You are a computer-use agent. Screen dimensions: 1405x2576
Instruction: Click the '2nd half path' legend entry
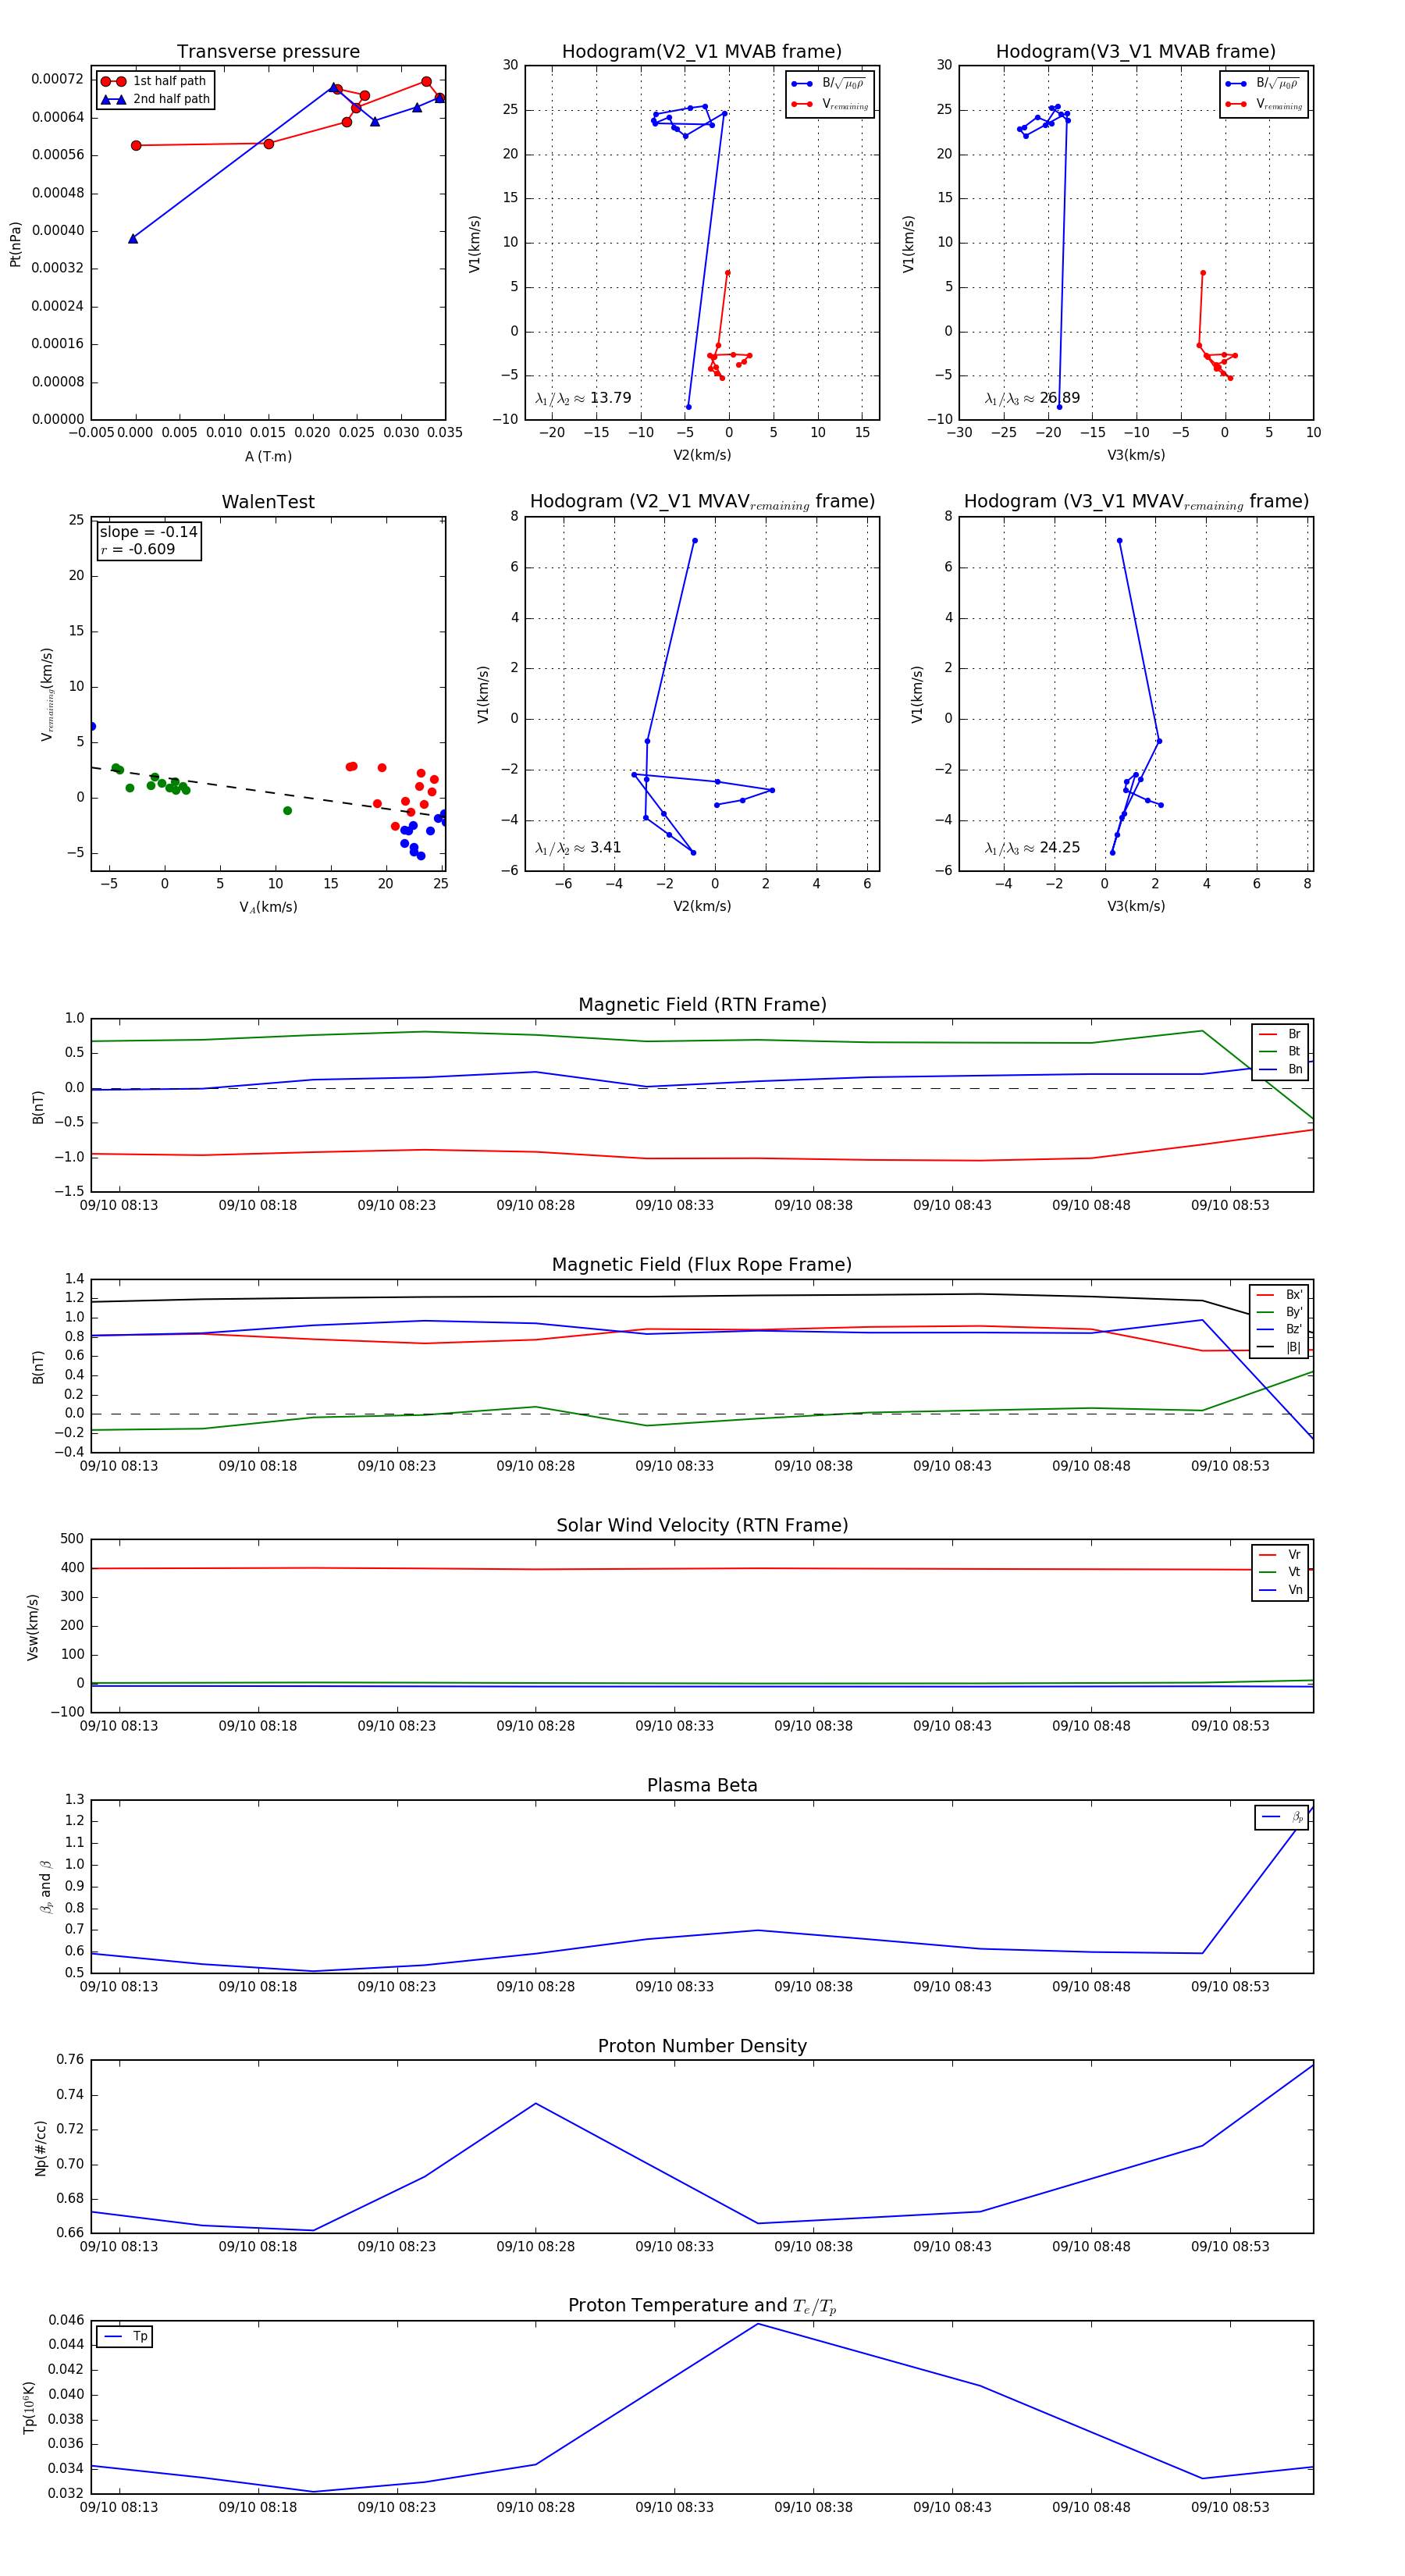click(x=155, y=99)
